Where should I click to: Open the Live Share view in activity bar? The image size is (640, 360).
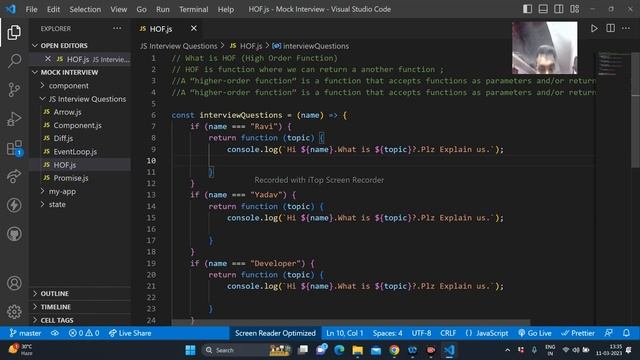point(14,176)
